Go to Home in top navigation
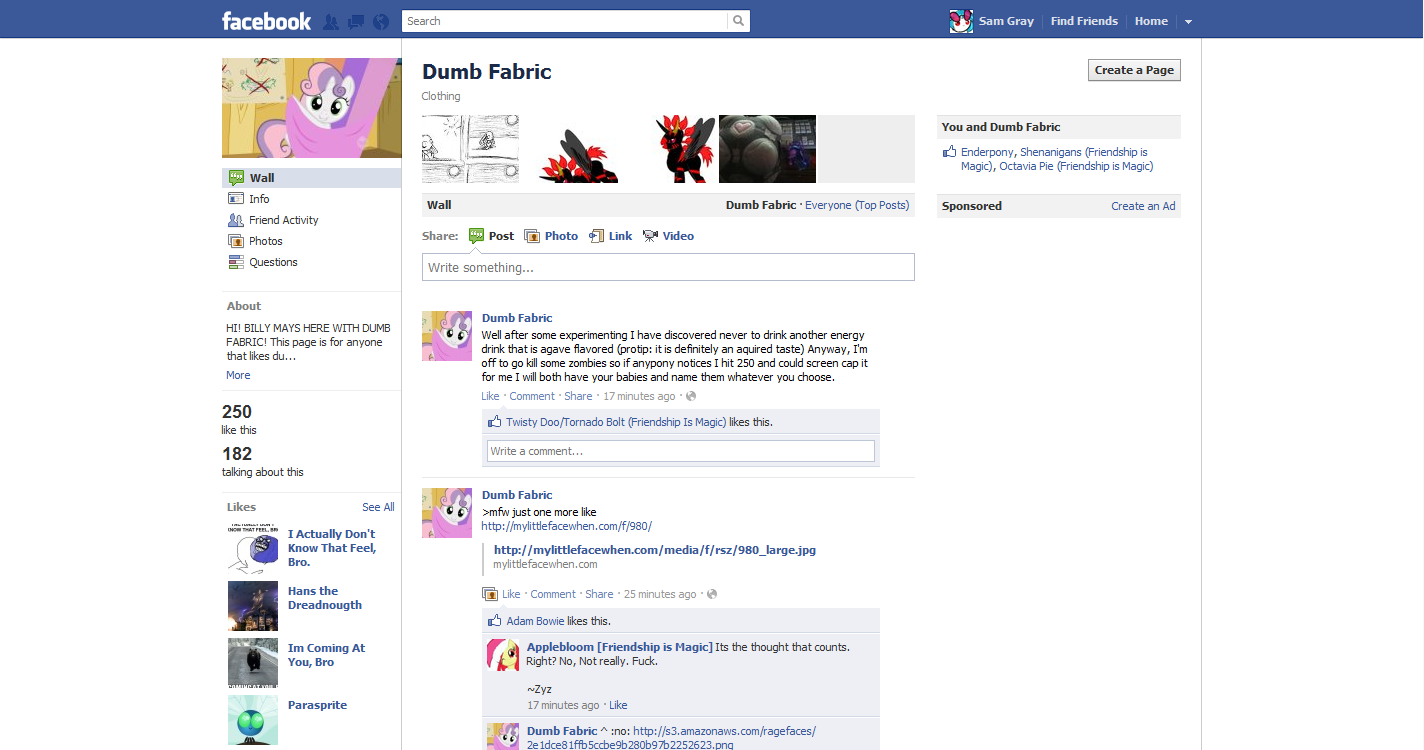This screenshot has height=750, width=1424. click(x=1151, y=21)
